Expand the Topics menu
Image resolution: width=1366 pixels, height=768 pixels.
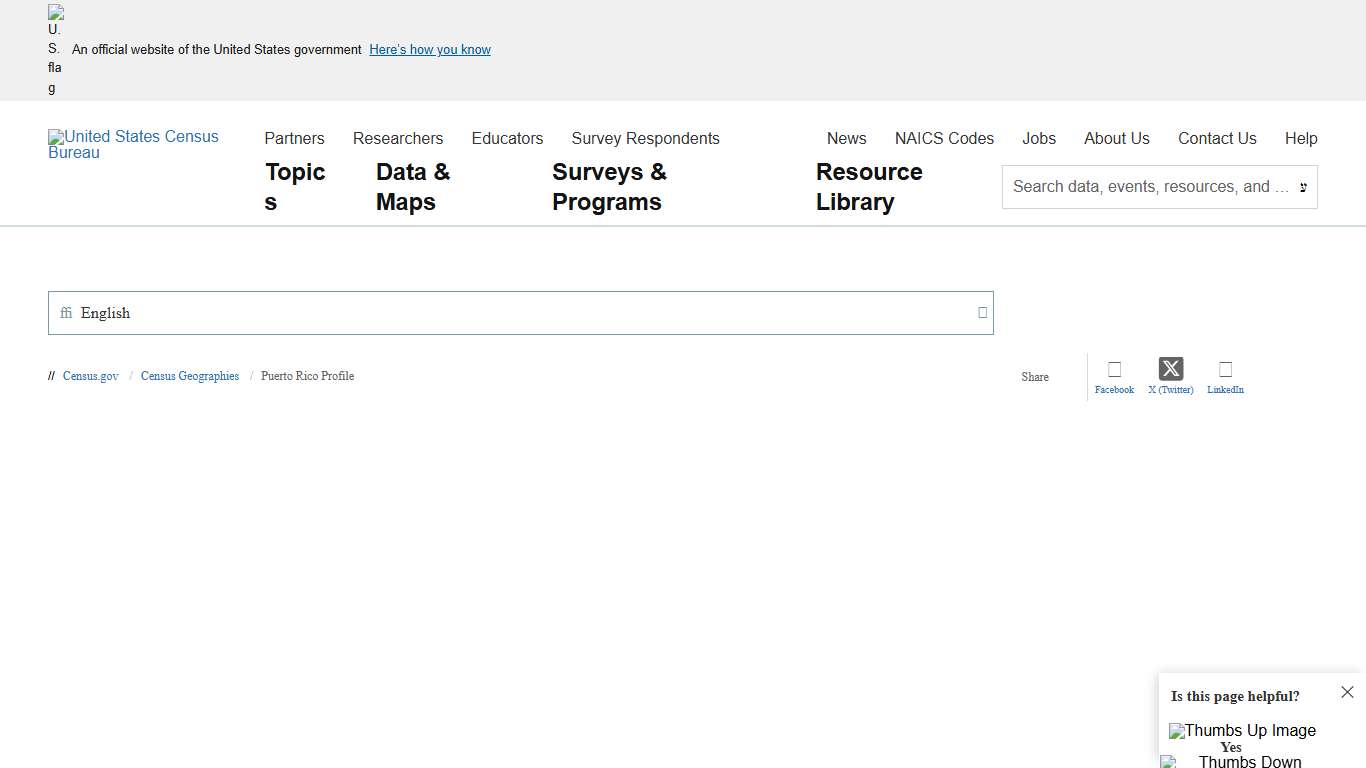[x=295, y=187]
